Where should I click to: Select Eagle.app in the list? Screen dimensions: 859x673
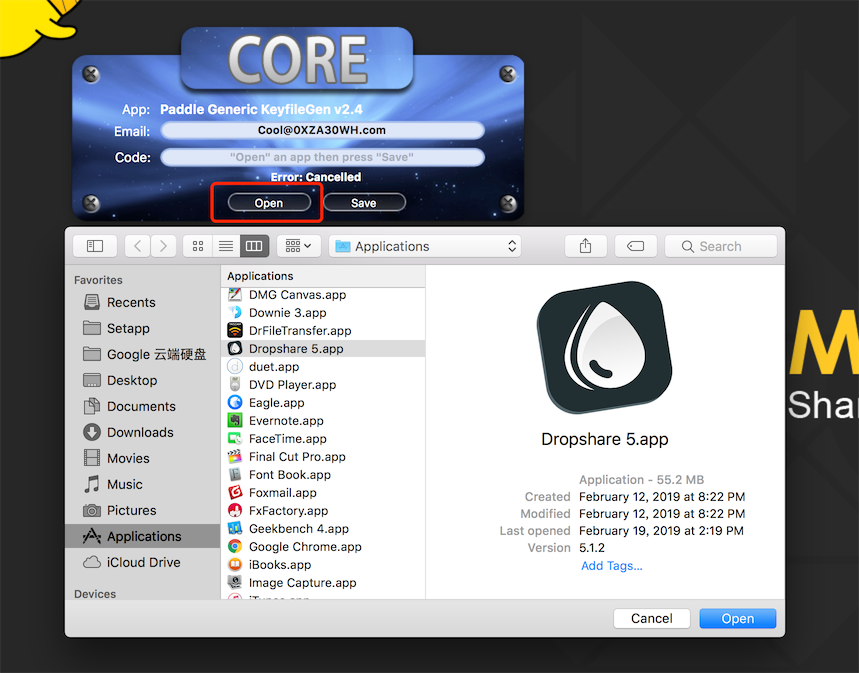323,403
